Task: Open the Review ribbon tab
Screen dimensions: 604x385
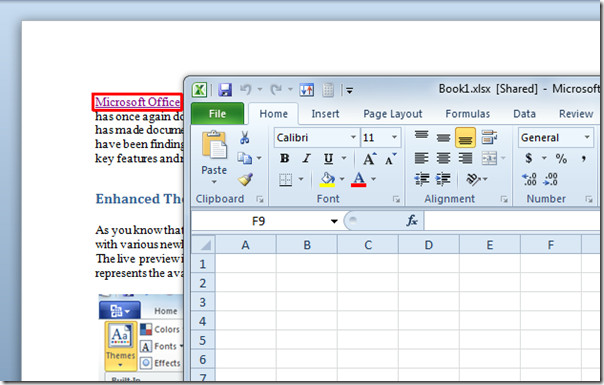Action: coord(576,114)
